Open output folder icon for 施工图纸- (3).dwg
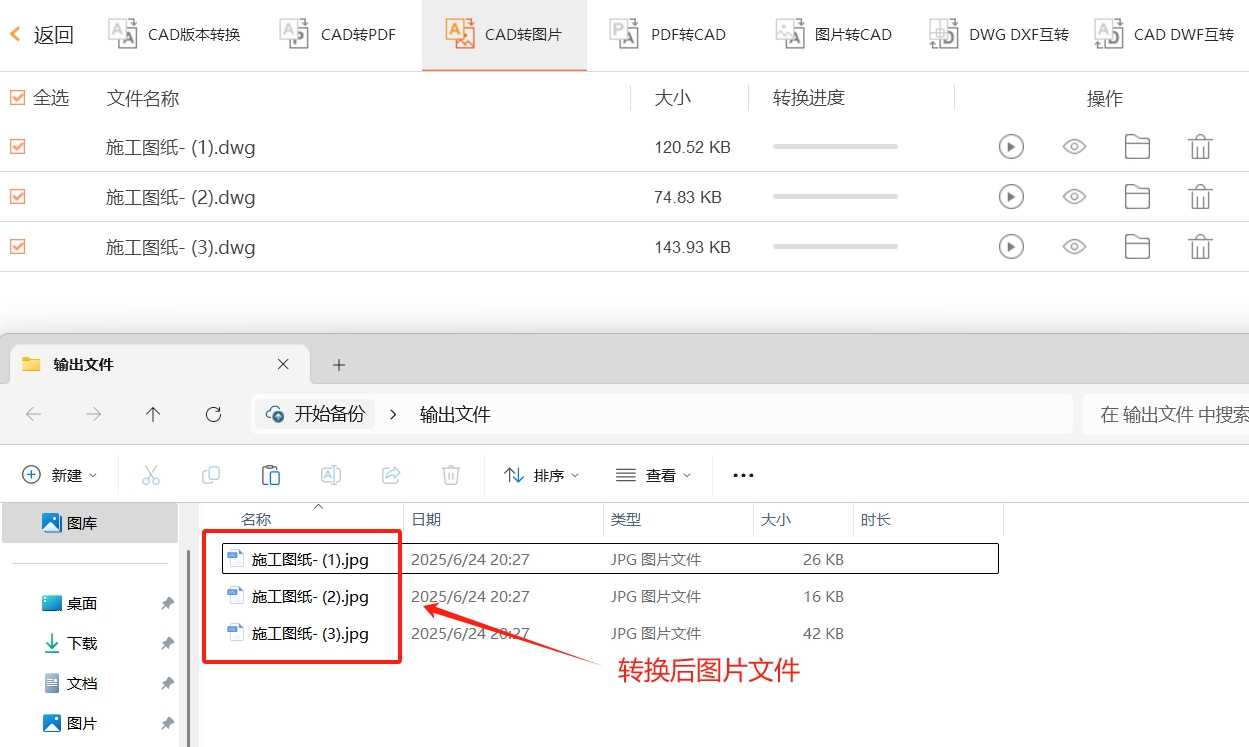 point(1137,246)
